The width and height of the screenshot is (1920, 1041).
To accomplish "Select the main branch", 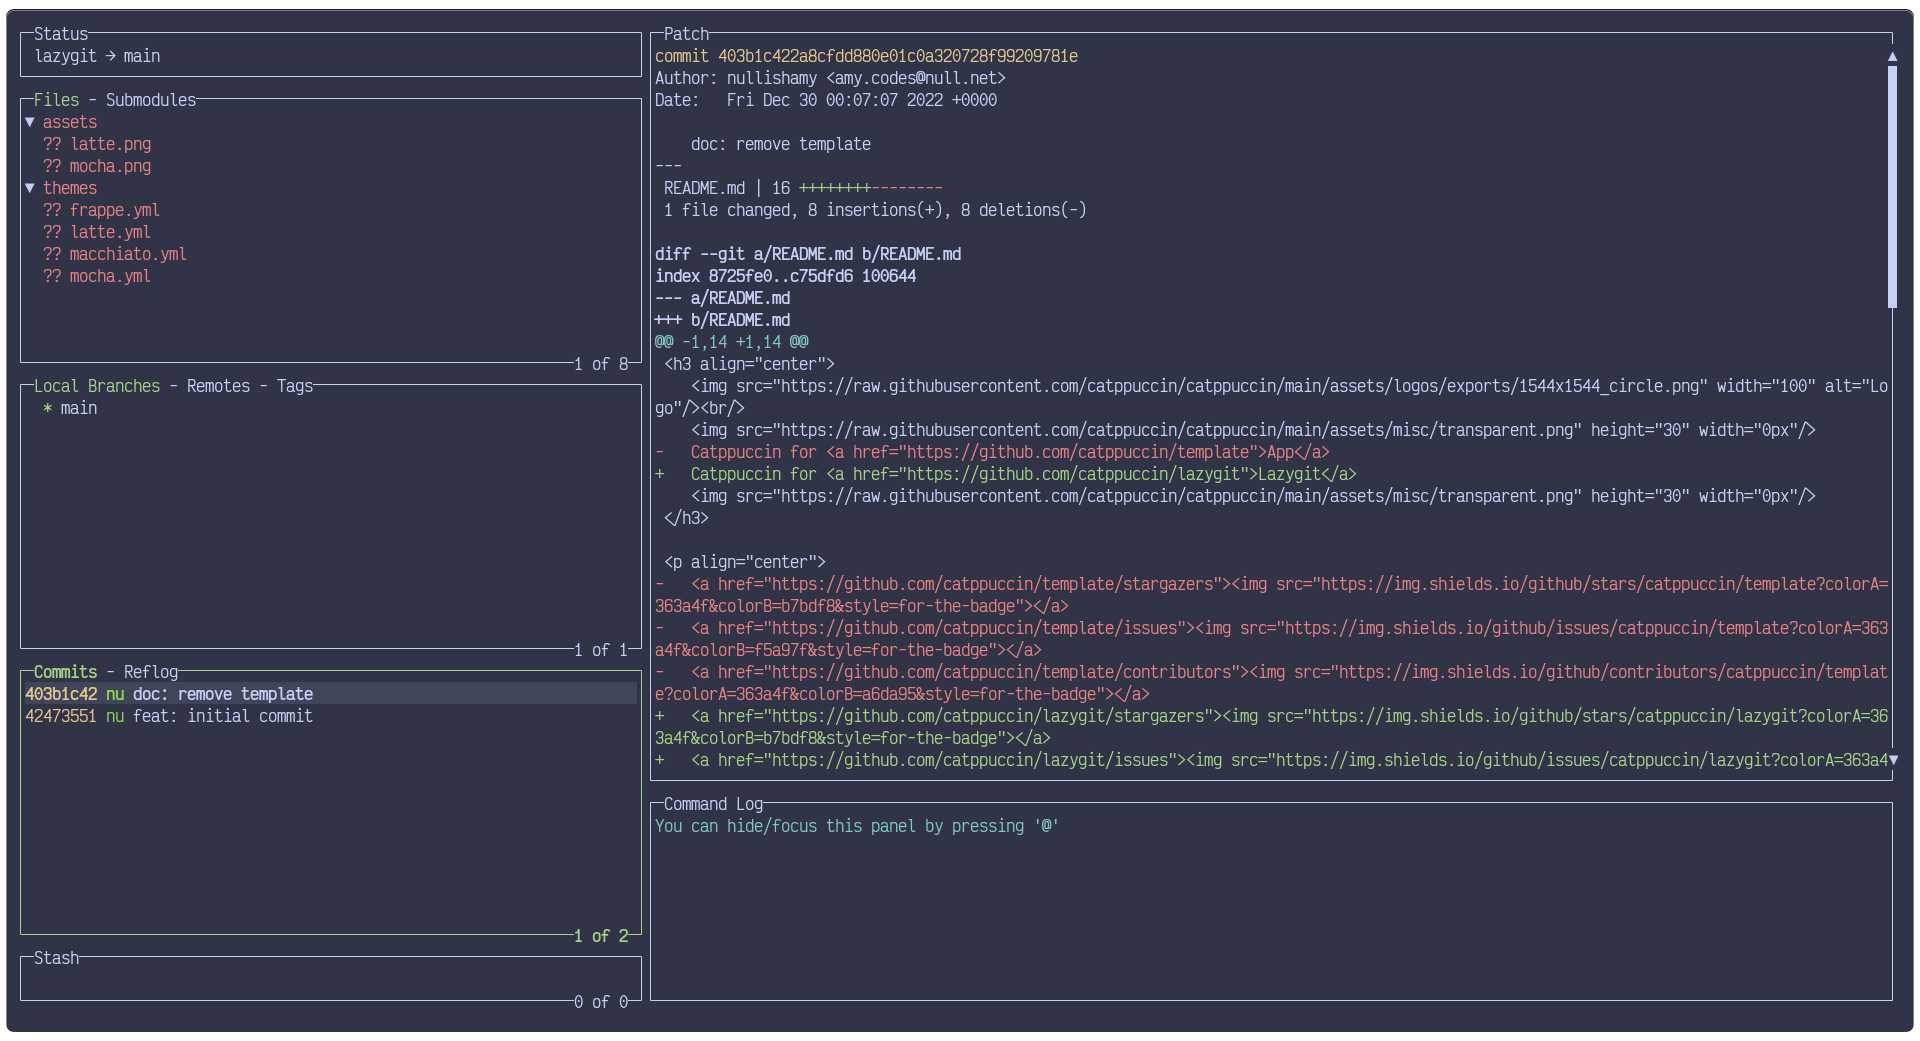I will point(79,408).
